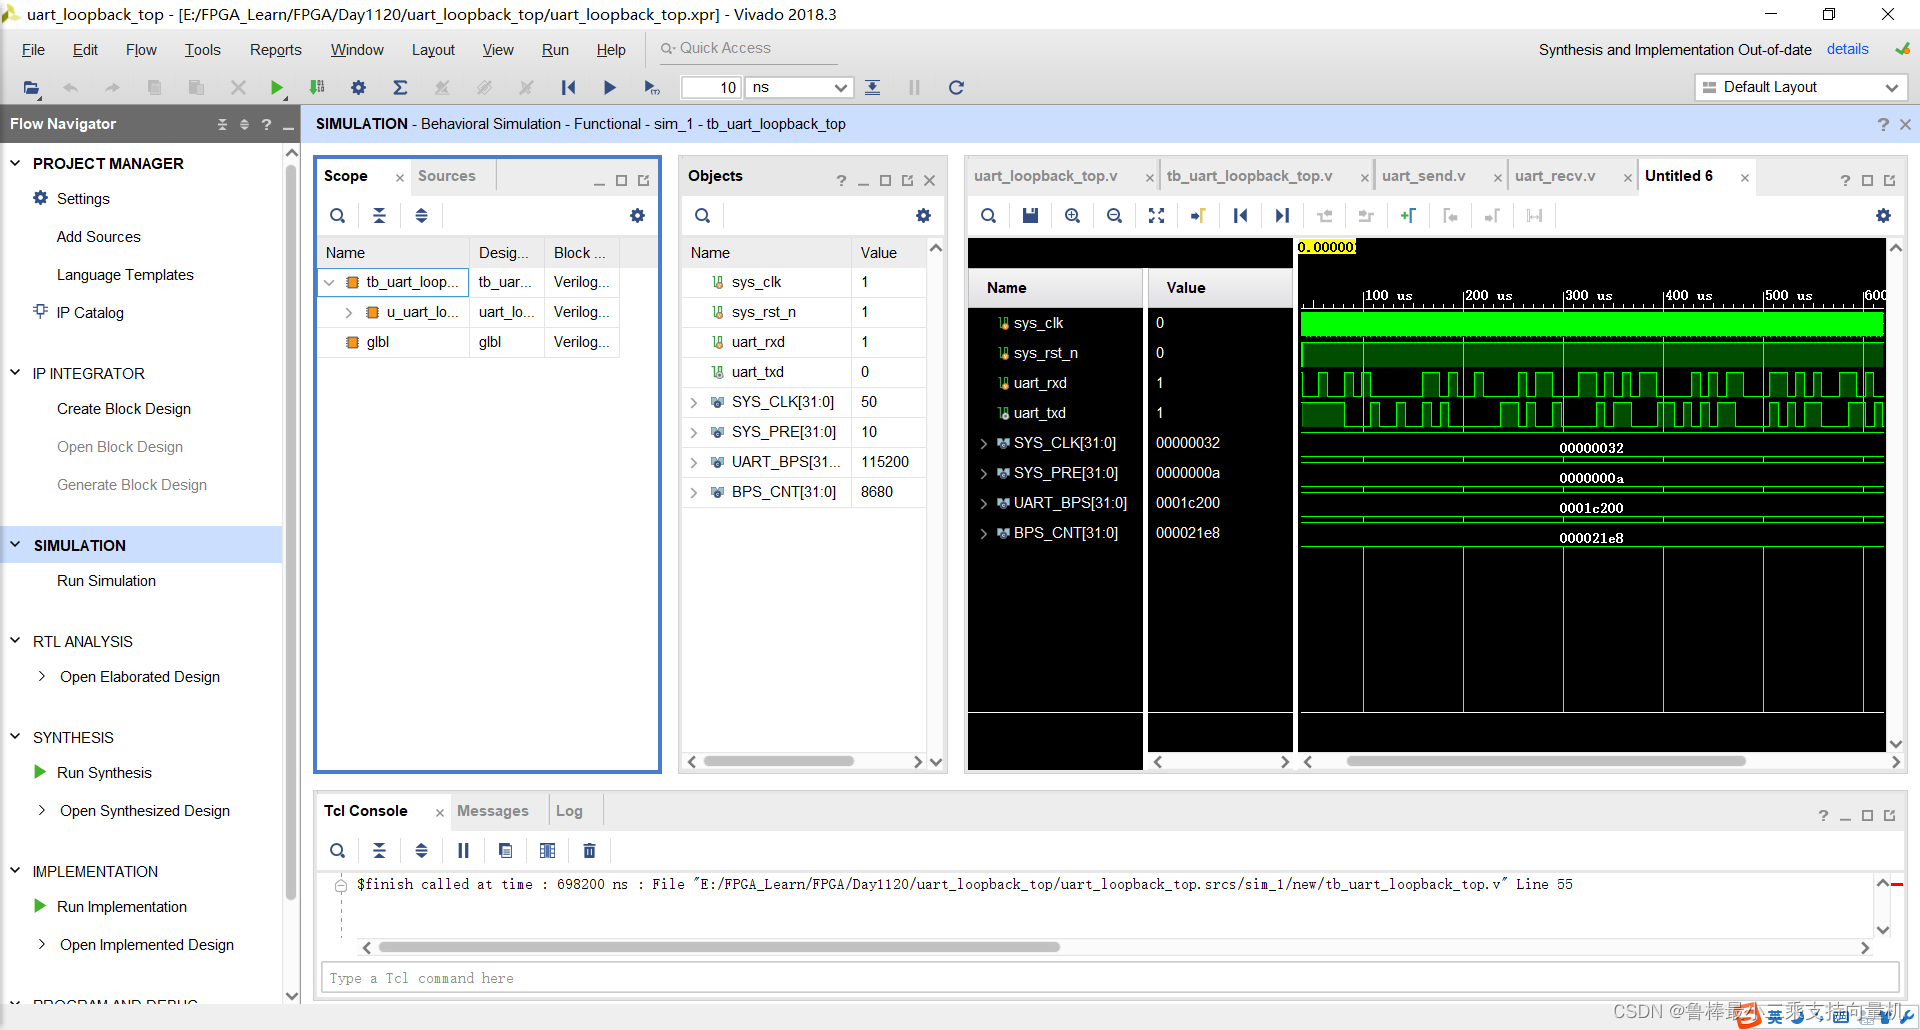Click Add Sources
The height and width of the screenshot is (1030, 1920).
[x=98, y=237]
